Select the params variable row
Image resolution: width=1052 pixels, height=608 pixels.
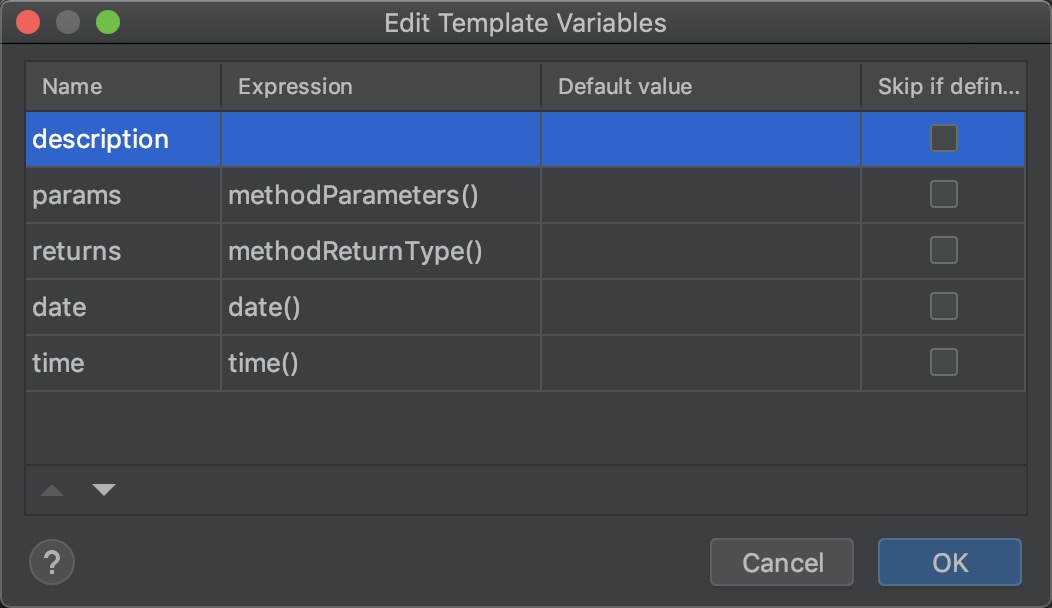tap(77, 195)
